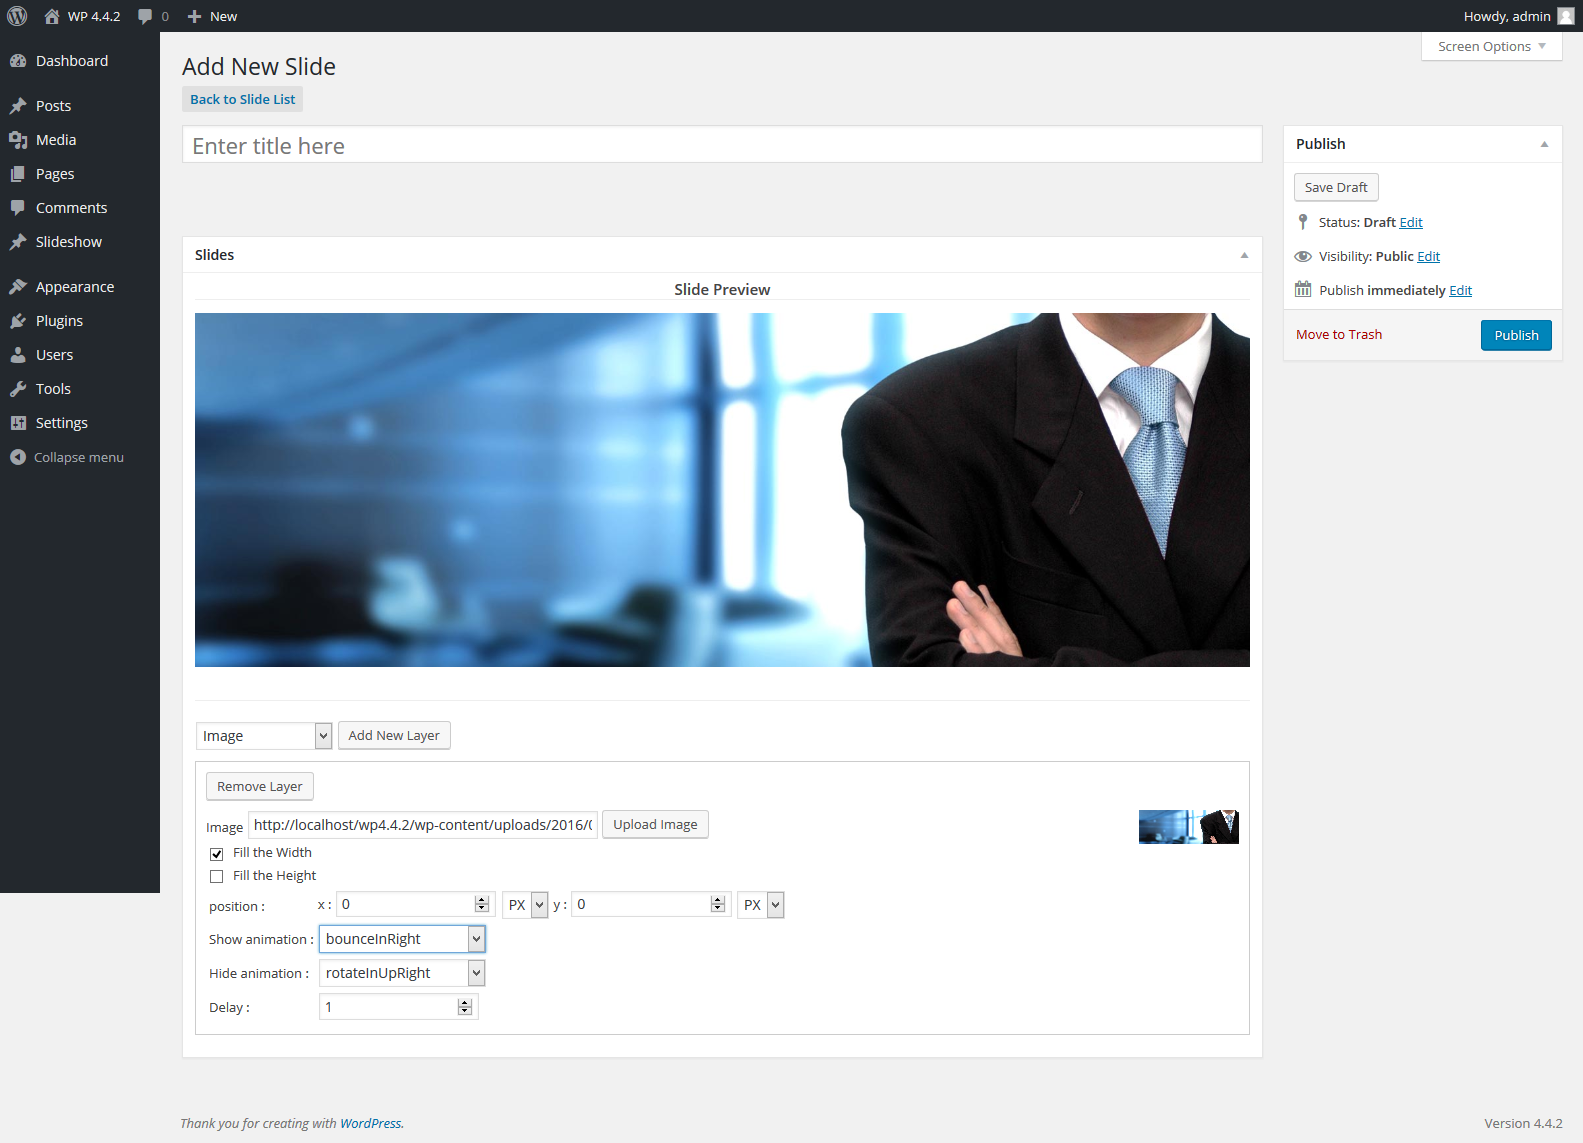The height and width of the screenshot is (1143, 1583).
Task: Click the Collapse menu arrow icon
Action: pos(18,457)
